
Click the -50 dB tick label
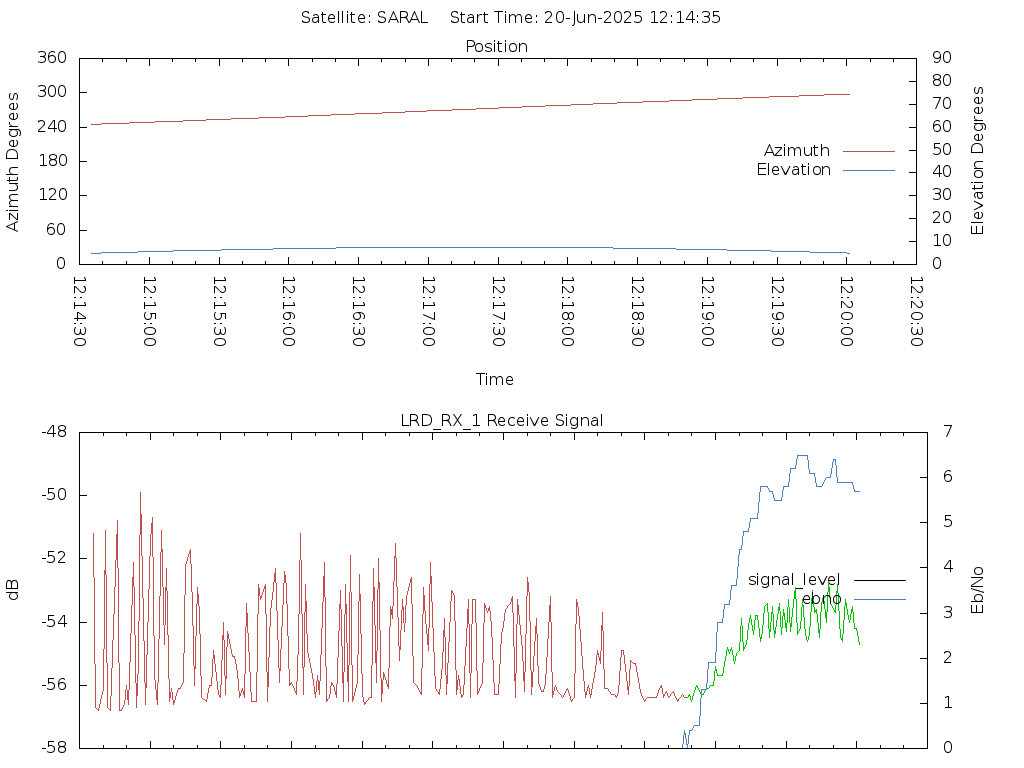(x=54, y=495)
